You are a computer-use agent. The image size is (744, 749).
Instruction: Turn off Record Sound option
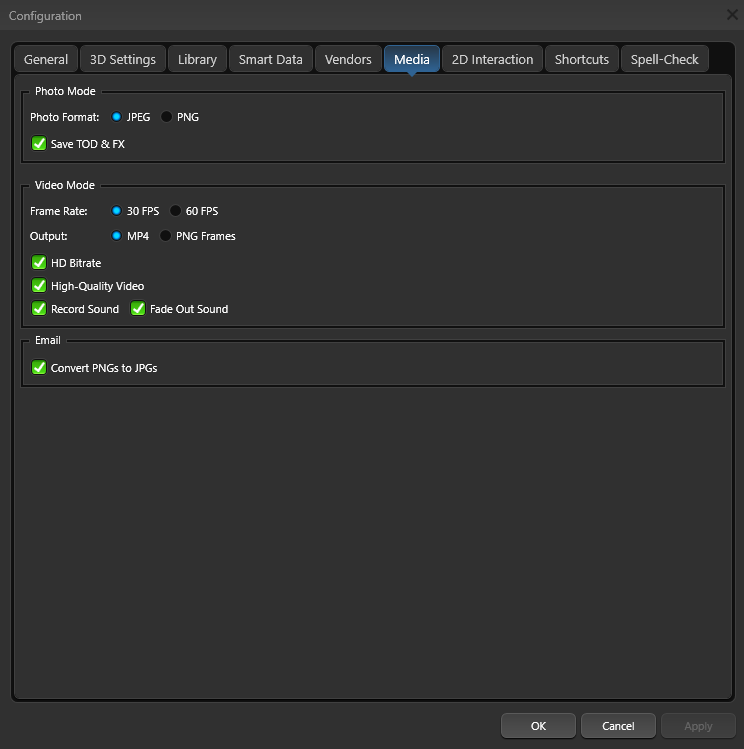click(40, 309)
